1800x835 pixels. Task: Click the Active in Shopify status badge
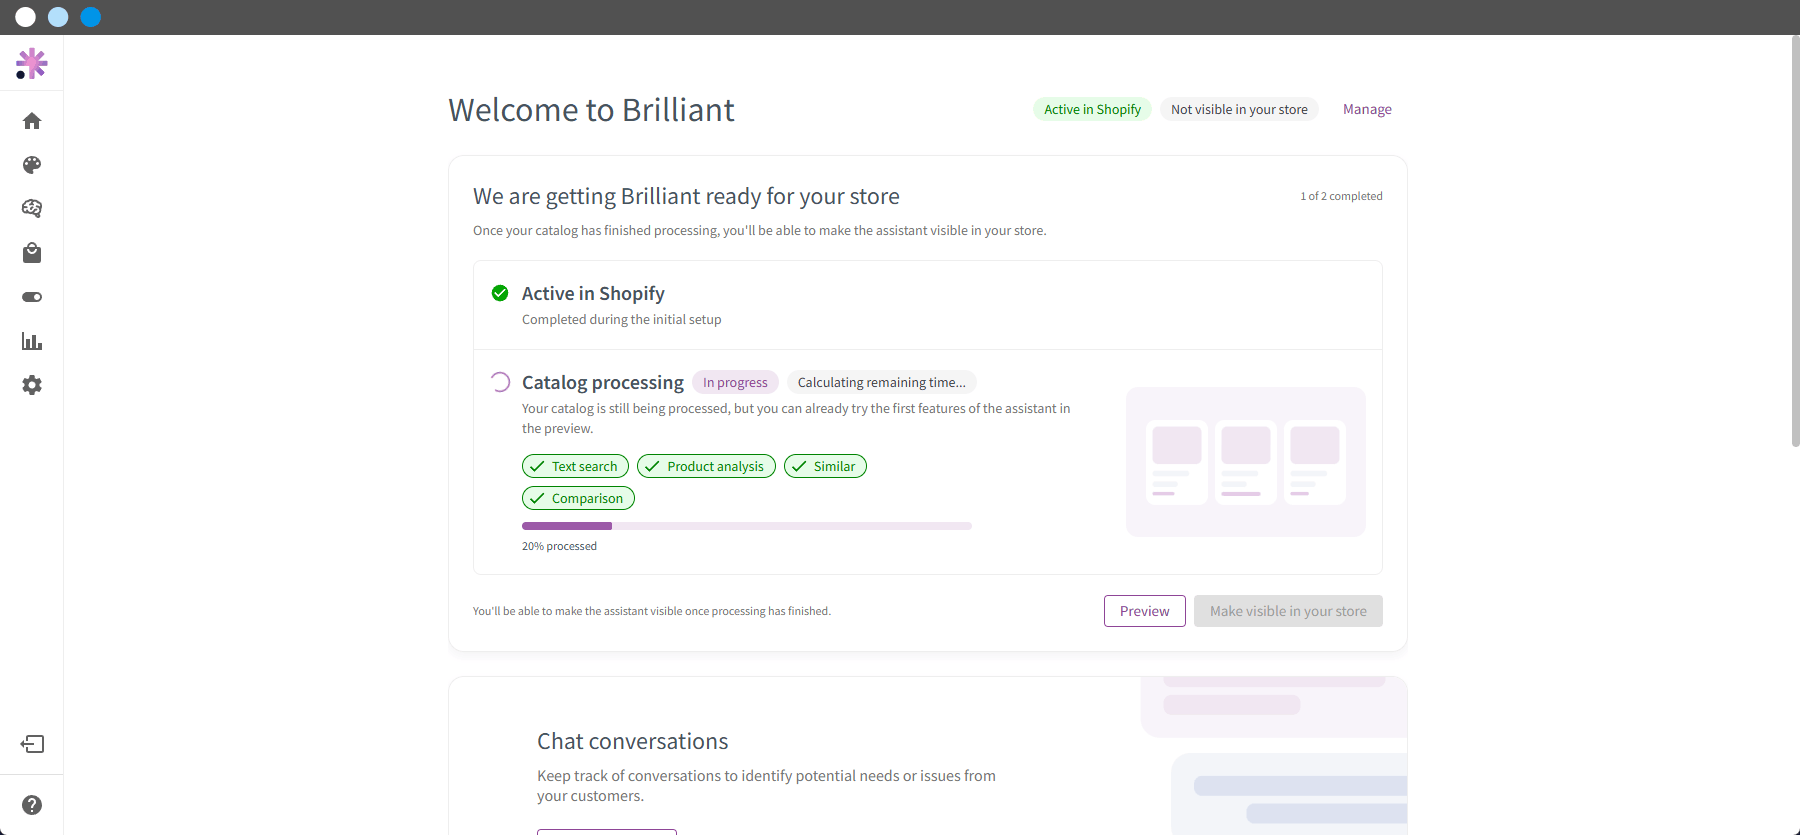(1093, 109)
